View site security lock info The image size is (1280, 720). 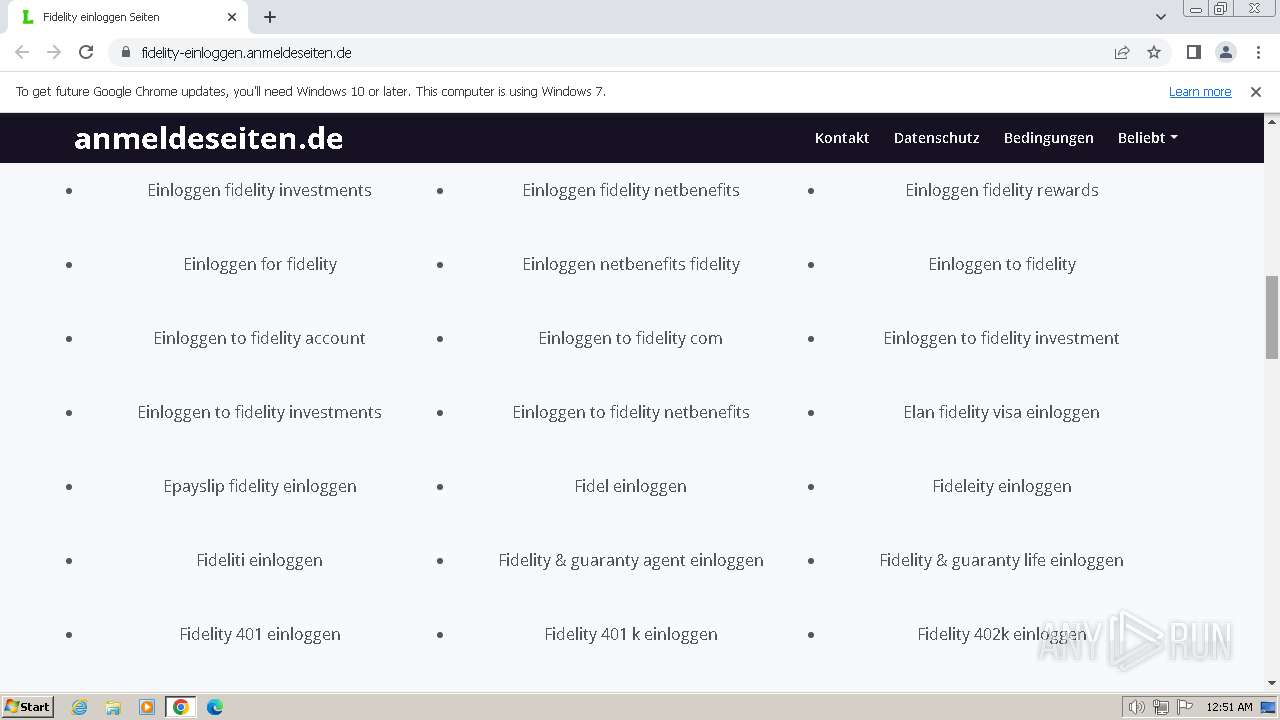[125, 52]
